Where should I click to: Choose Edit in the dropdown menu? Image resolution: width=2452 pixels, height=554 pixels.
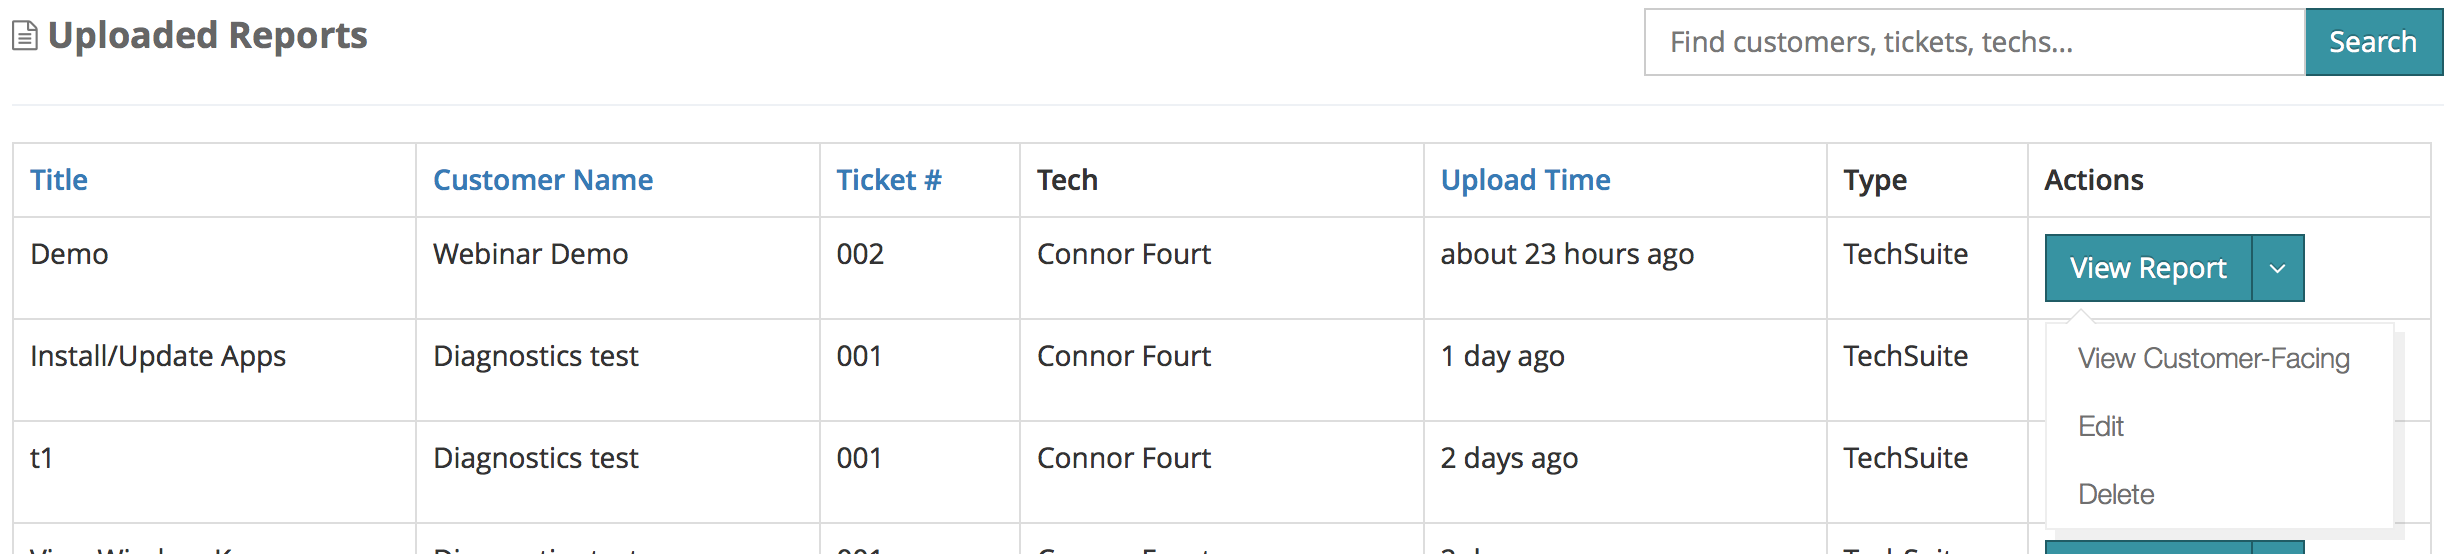click(x=2101, y=426)
